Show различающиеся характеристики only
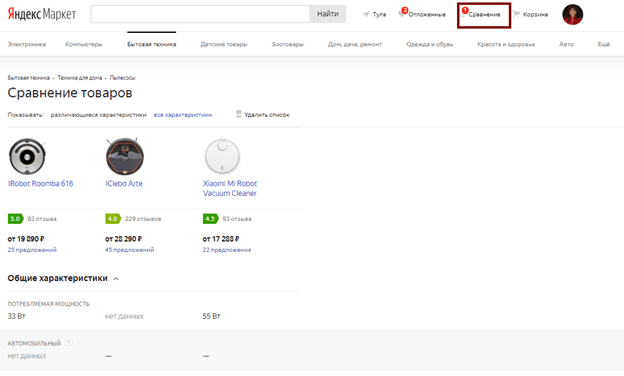The height and width of the screenshot is (376, 624). coord(99,115)
